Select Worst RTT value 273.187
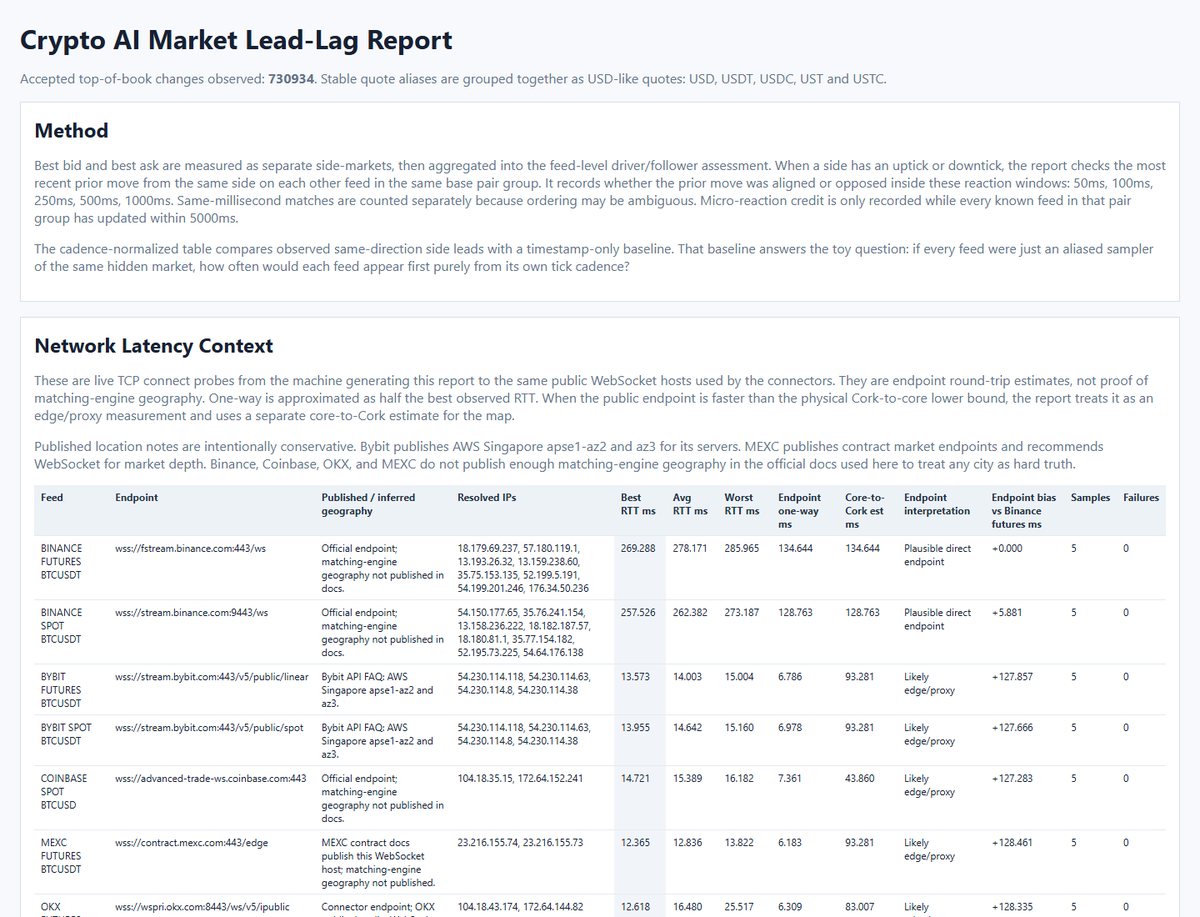Image resolution: width=1200 pixels, height=917 pixels. tap(742, 612)
